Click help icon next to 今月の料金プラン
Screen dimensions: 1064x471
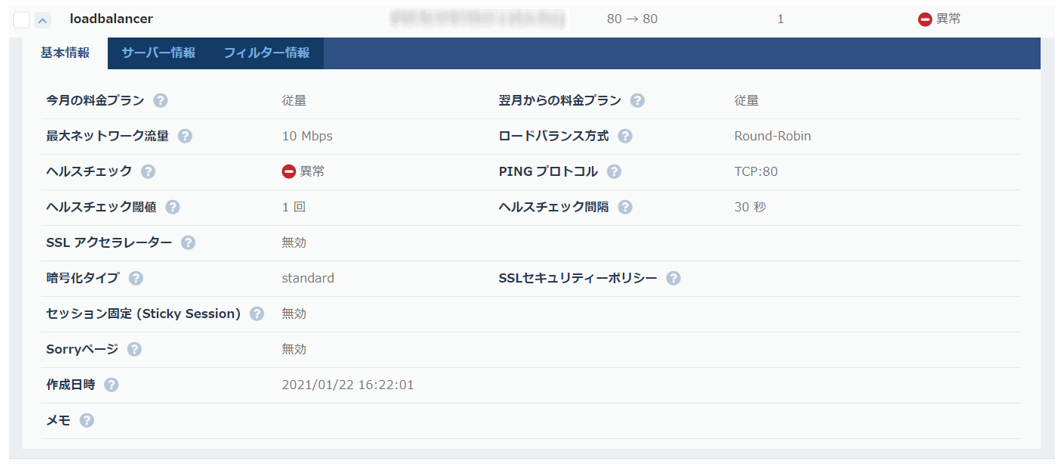point(160,101)
